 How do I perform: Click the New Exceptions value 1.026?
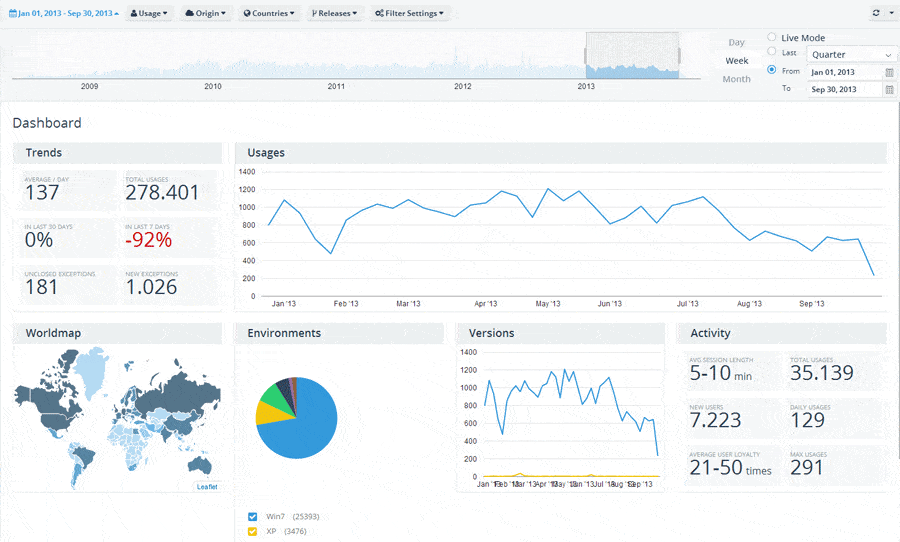pos(152,287)
